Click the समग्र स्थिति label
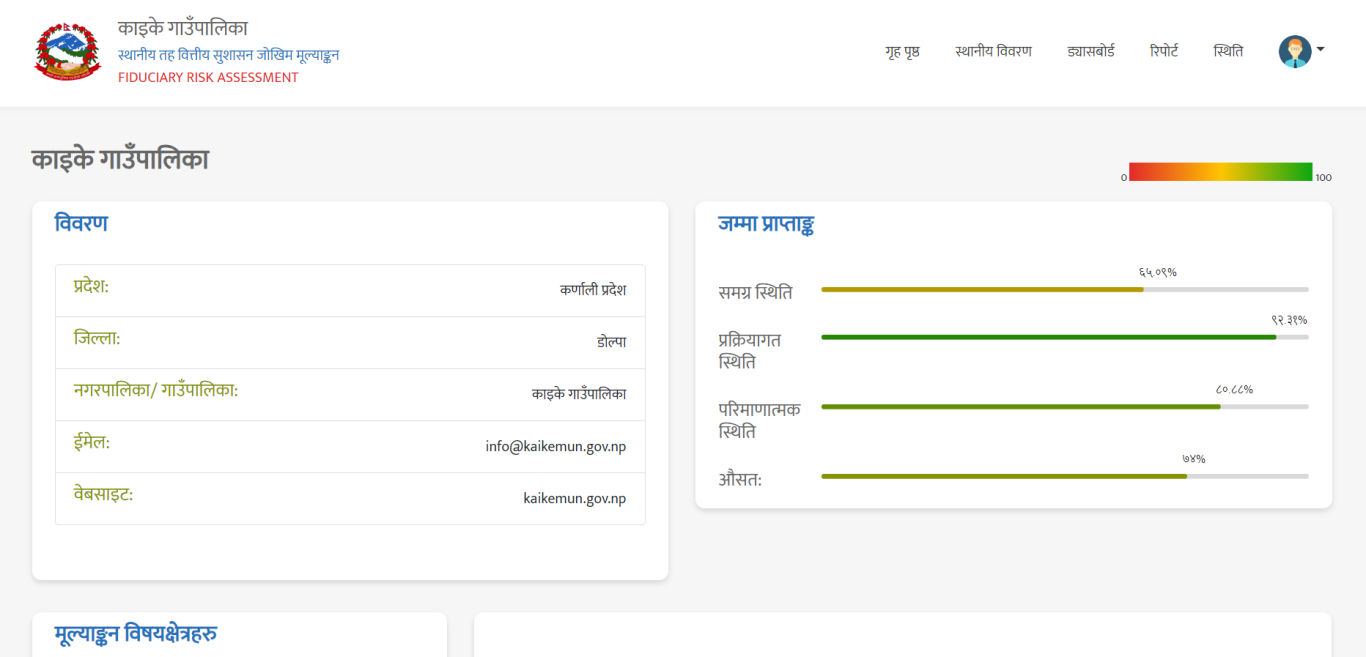Image resolution: width=1366 pixels, height=657 pixels. point(755,293)
